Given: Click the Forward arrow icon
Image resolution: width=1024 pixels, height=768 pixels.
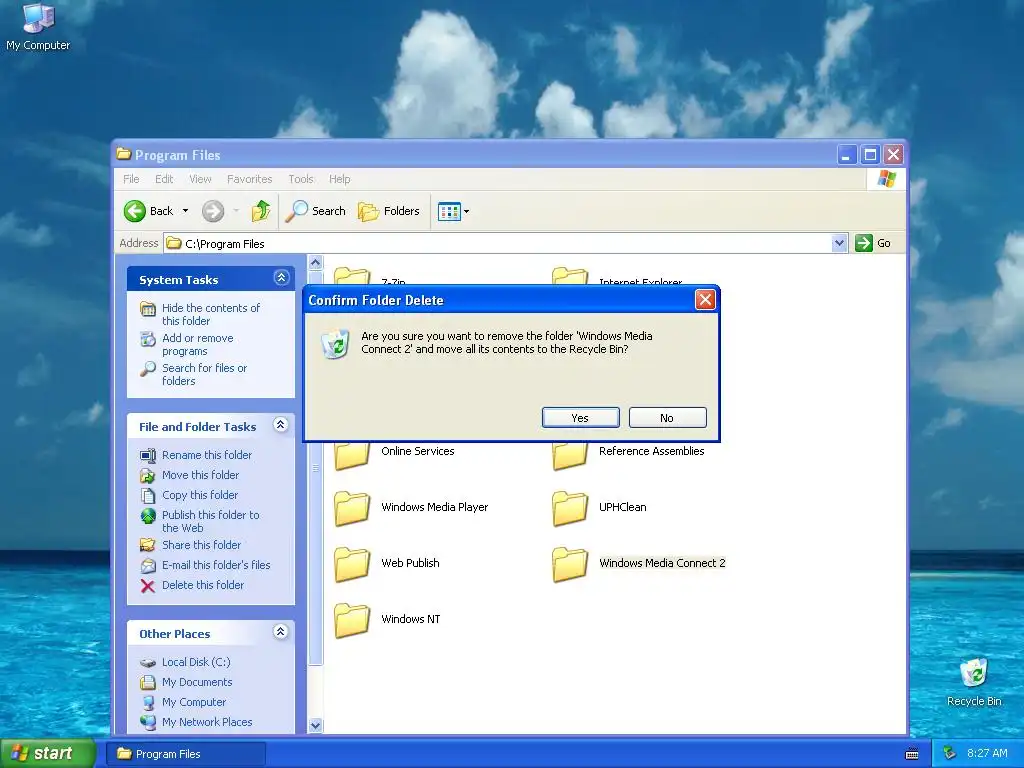Looking at the screenshot, I should [x=213, y=211].
